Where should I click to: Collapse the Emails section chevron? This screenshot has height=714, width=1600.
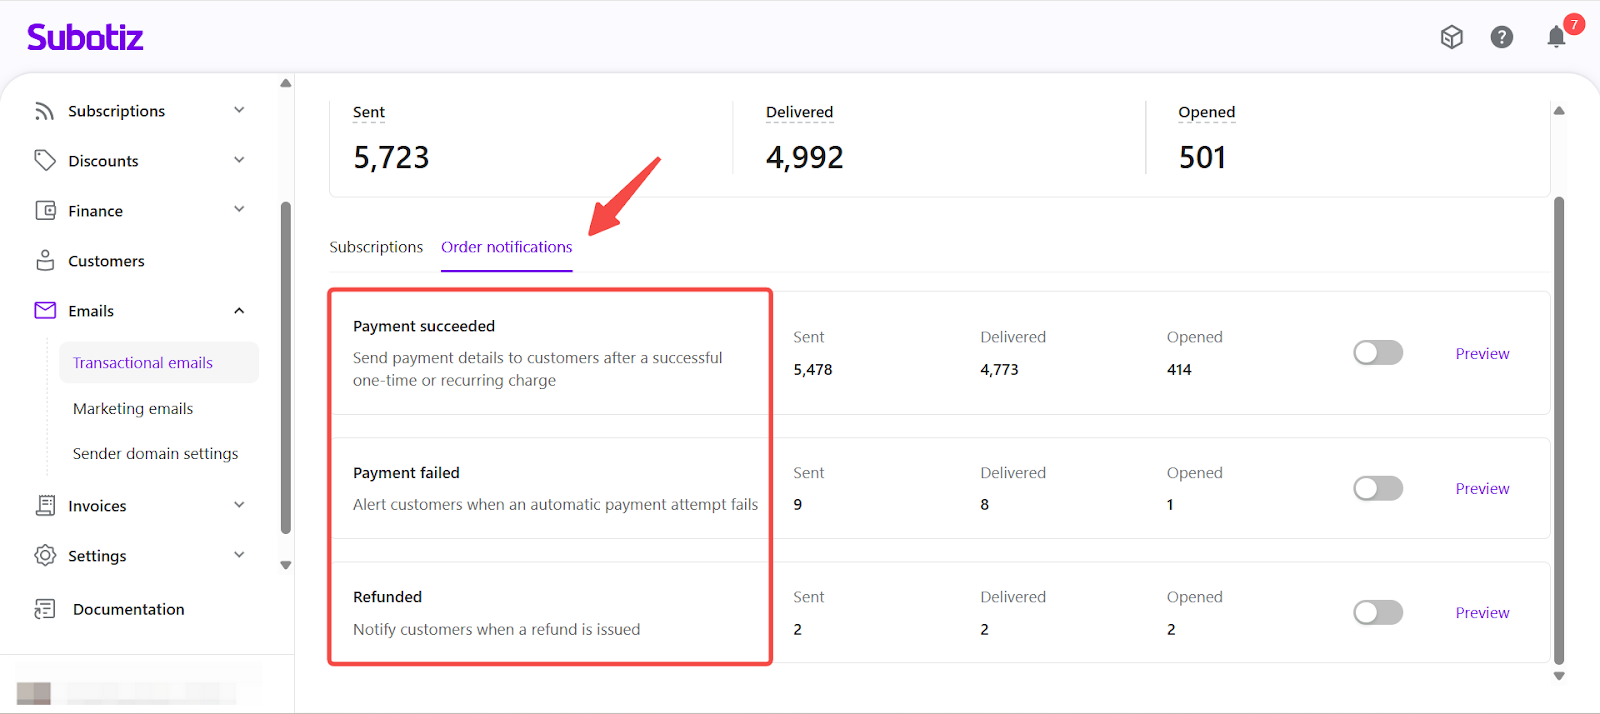click(239, 311)
